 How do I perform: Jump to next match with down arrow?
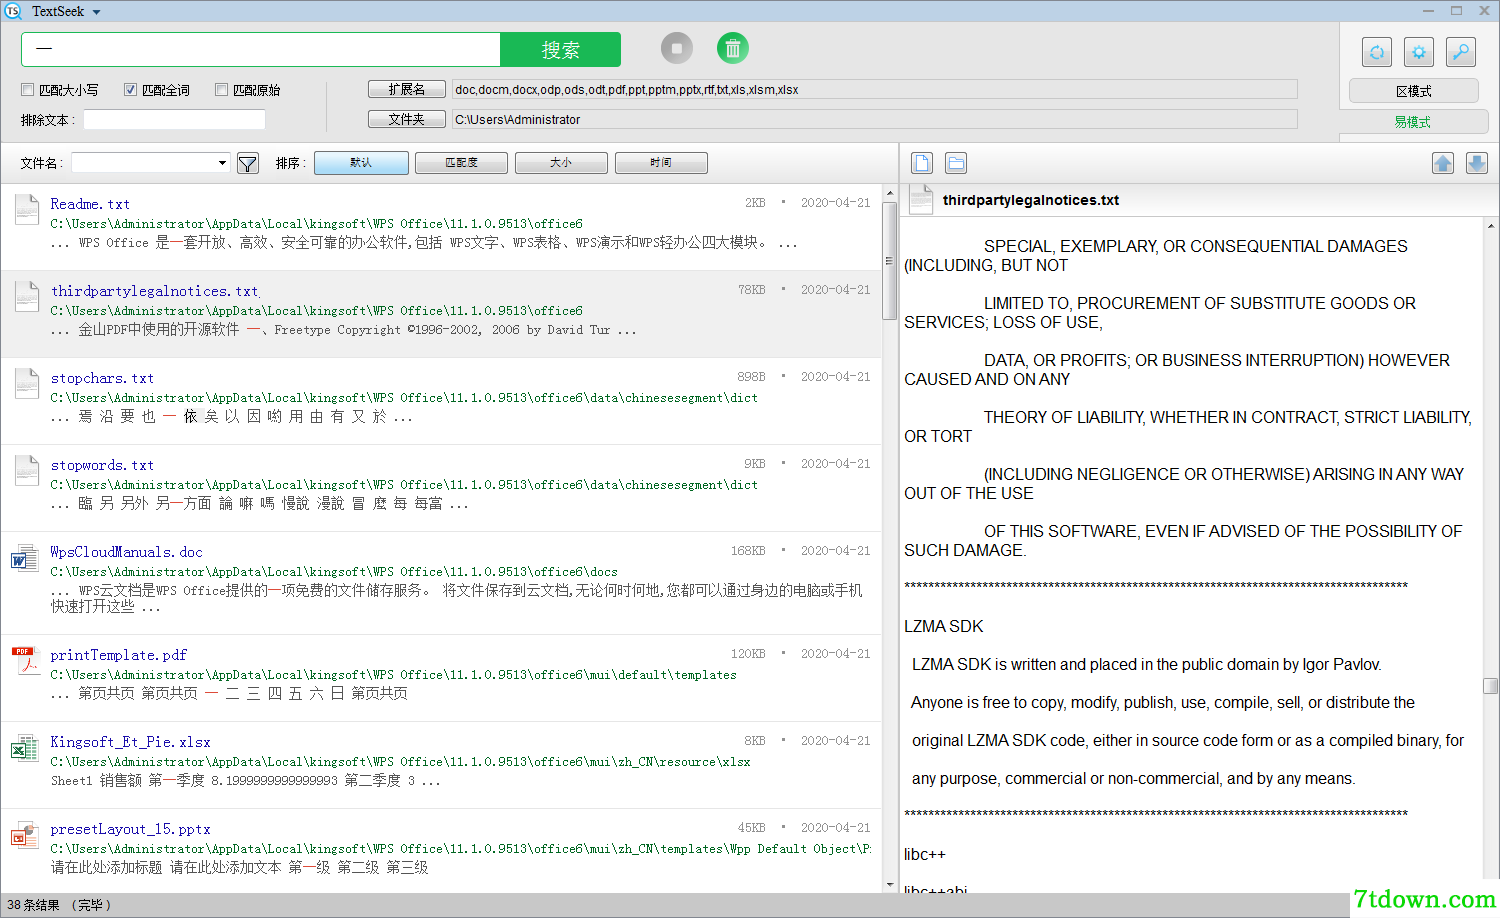pos(1477,163)
